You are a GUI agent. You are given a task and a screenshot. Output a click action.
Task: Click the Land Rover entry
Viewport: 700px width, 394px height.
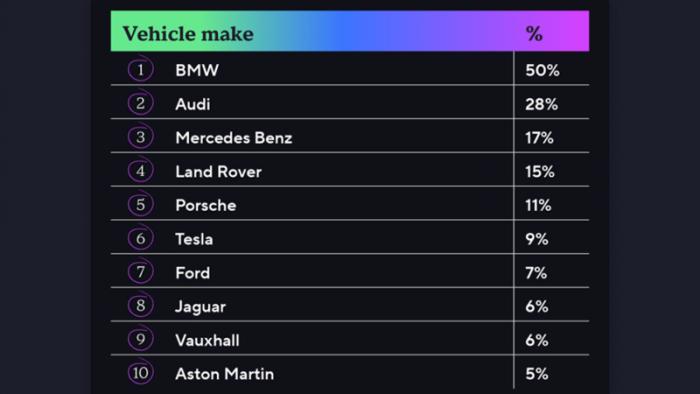[x=218, y=172]
